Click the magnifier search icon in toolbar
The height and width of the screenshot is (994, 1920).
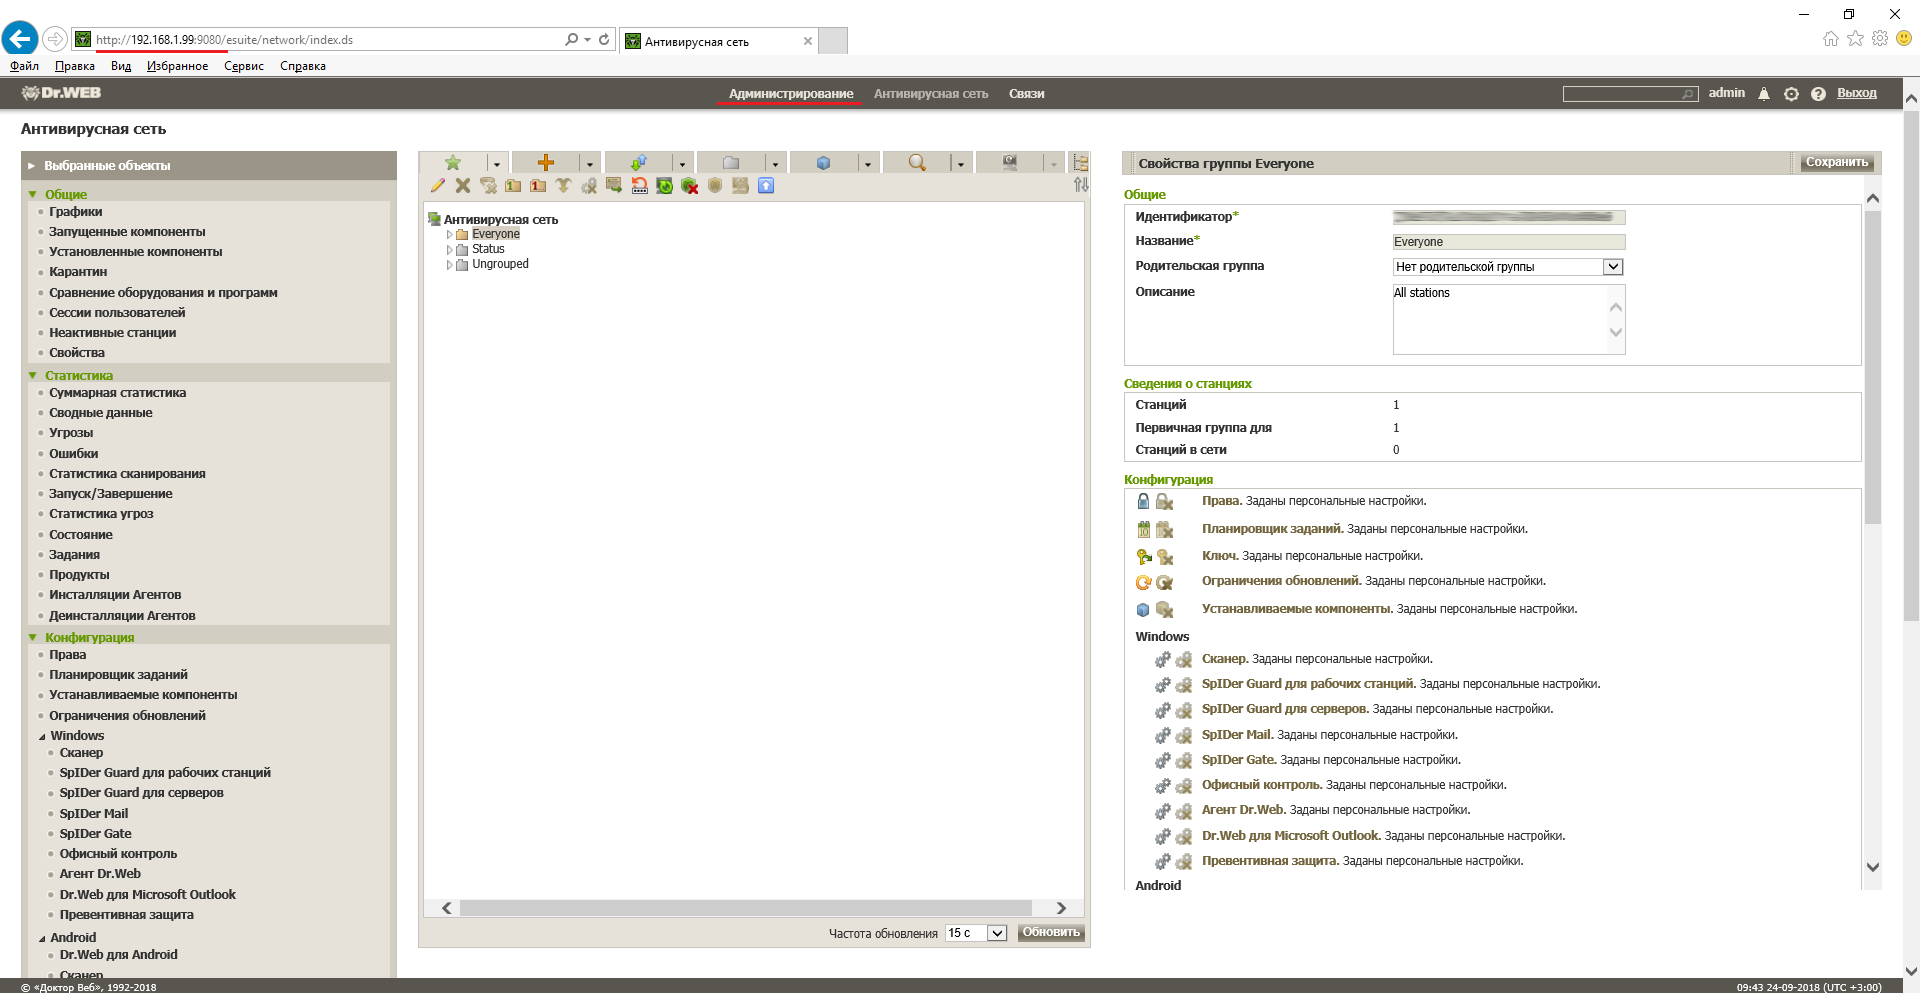pos(916,163)
